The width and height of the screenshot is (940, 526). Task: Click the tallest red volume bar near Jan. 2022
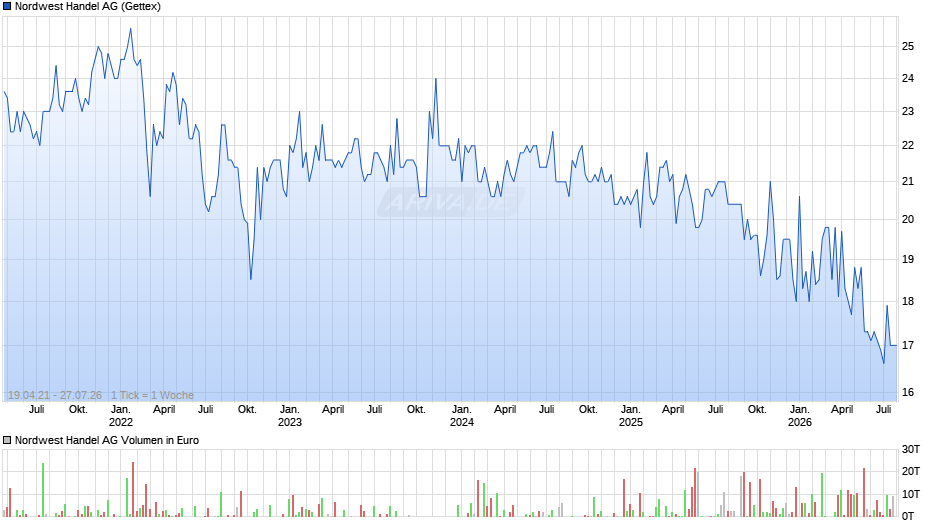pos(133,489)
